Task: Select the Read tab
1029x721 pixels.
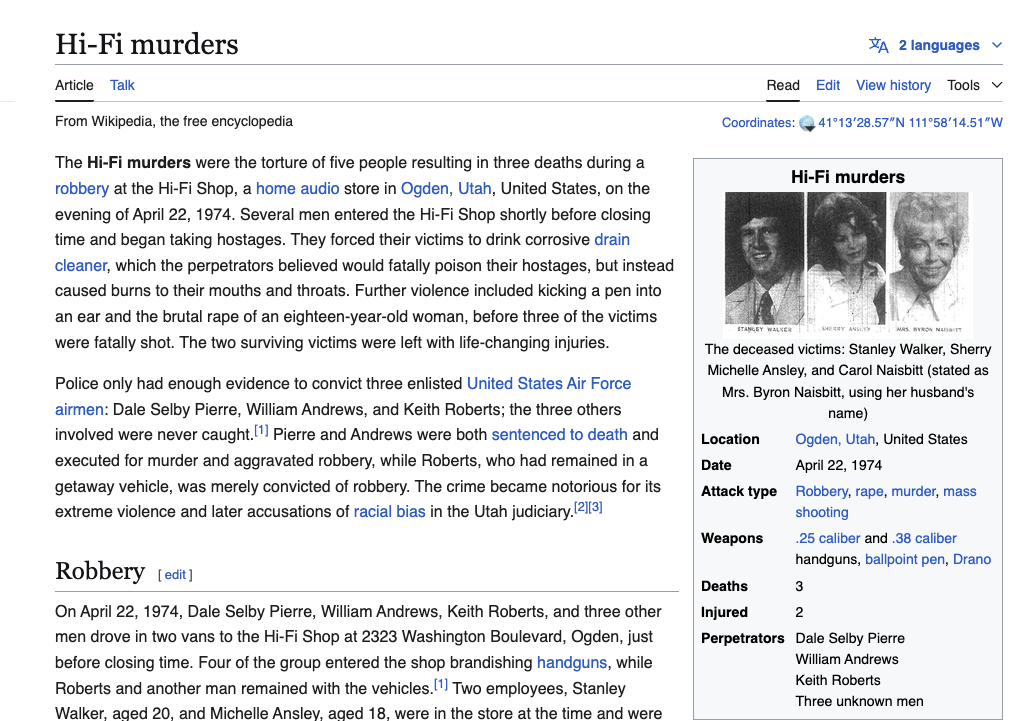Action: [783, 85]
